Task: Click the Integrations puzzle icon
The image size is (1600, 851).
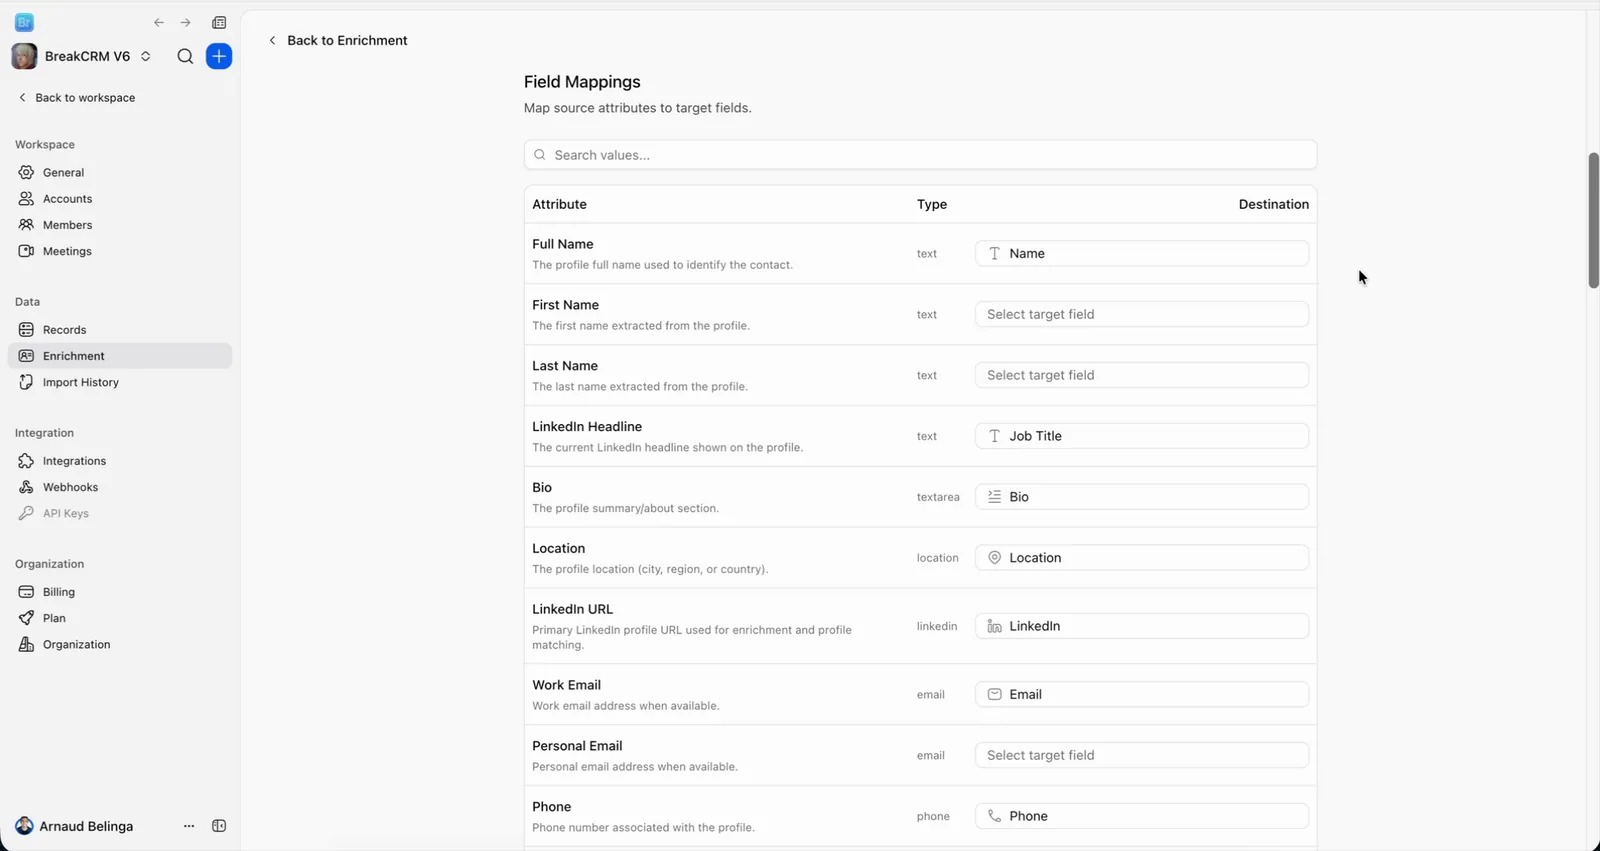Action: [26, 461]
